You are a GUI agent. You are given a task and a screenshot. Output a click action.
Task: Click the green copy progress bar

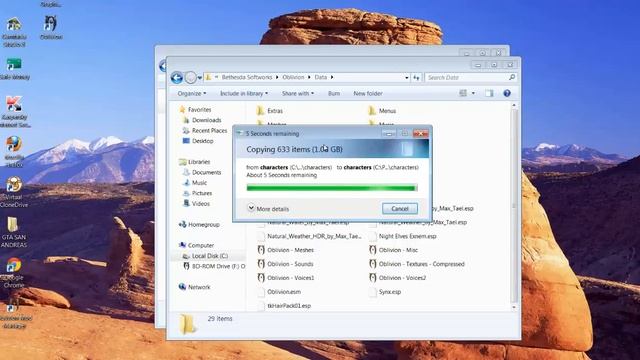[x=332, y=188]
